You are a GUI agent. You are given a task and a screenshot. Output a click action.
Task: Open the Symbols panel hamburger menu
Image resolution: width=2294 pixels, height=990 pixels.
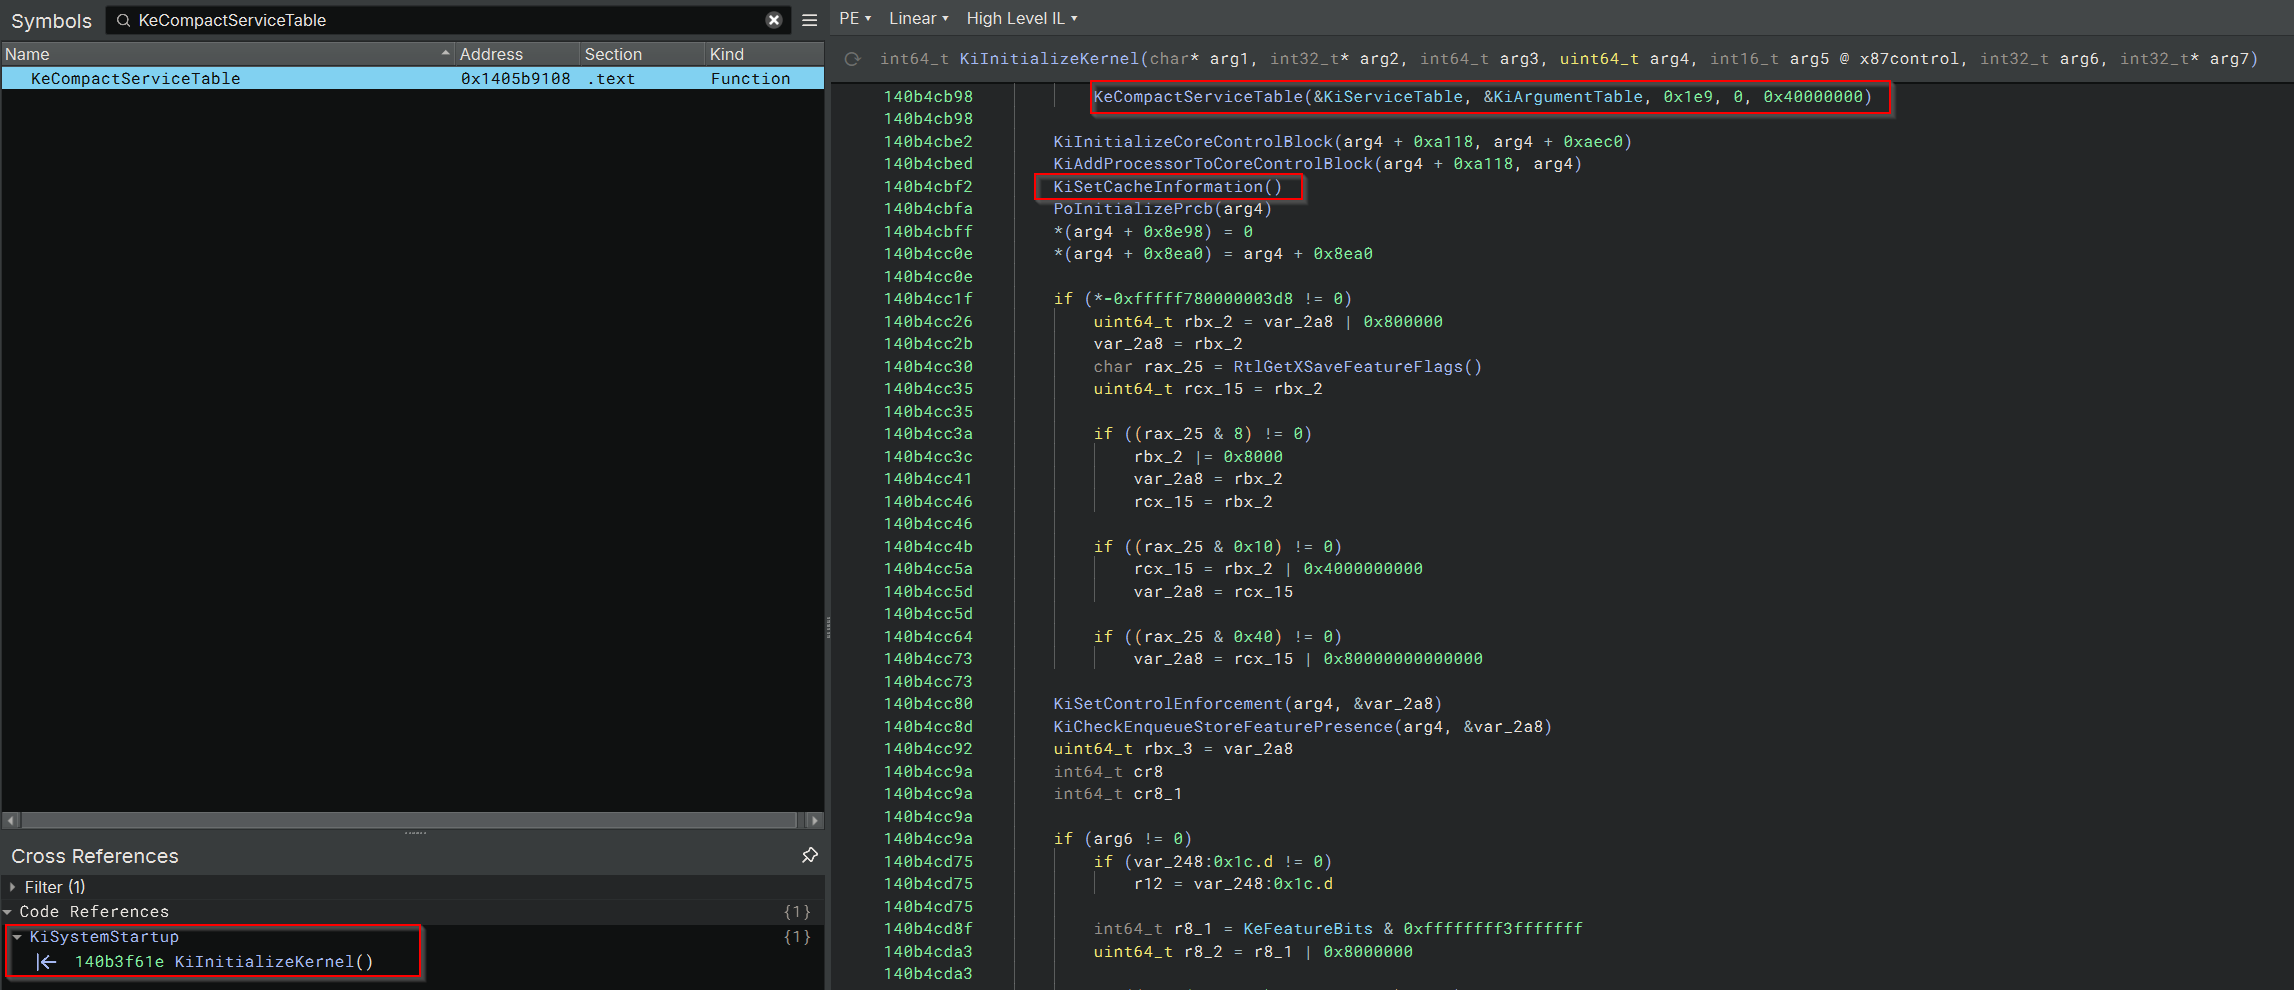810,20
